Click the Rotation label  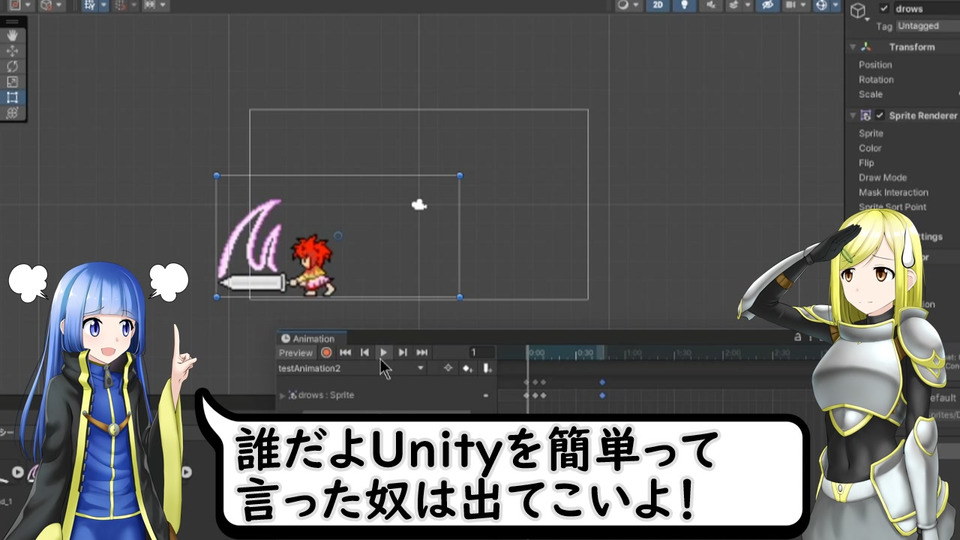coord(876,80)
